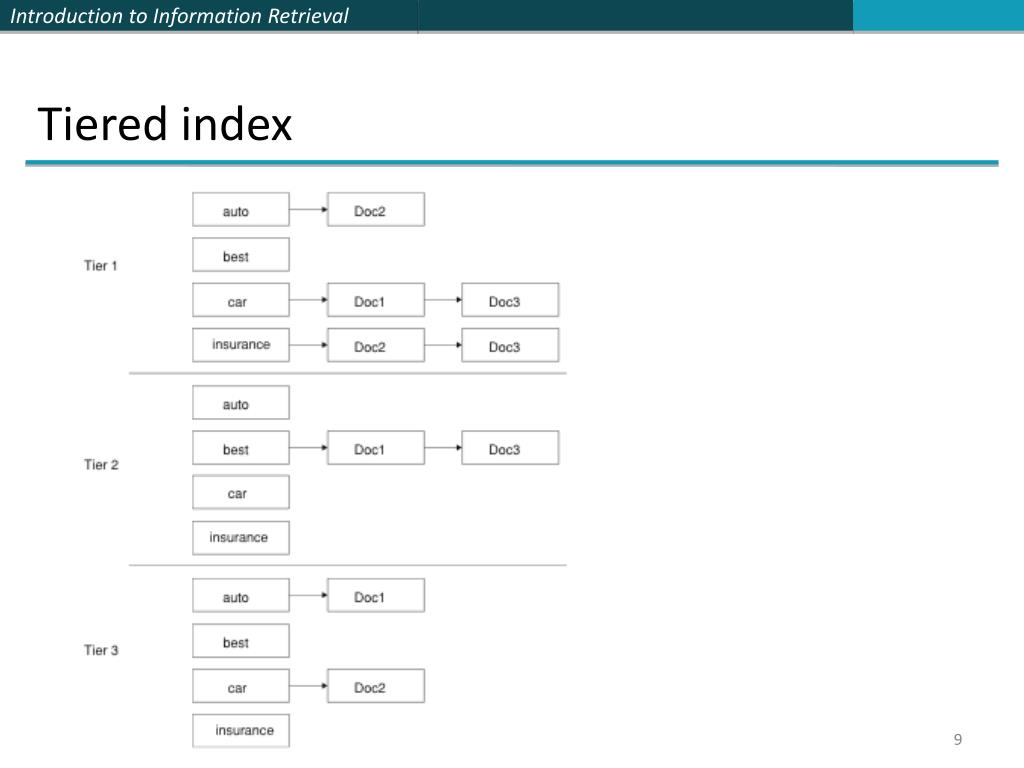Click Doc2 posting for car in Tier 3
This screenshot has width=1024, height=768.
(x=376, y=686)
